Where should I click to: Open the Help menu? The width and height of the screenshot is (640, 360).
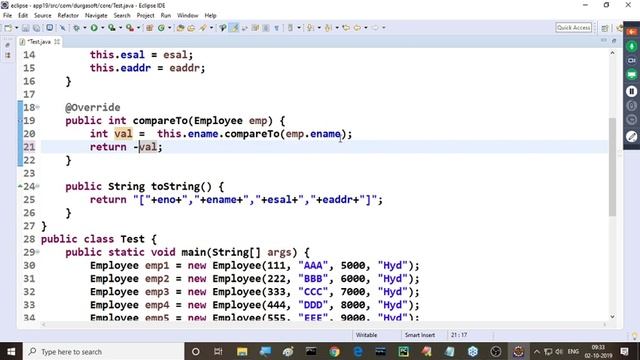point(210,16)
